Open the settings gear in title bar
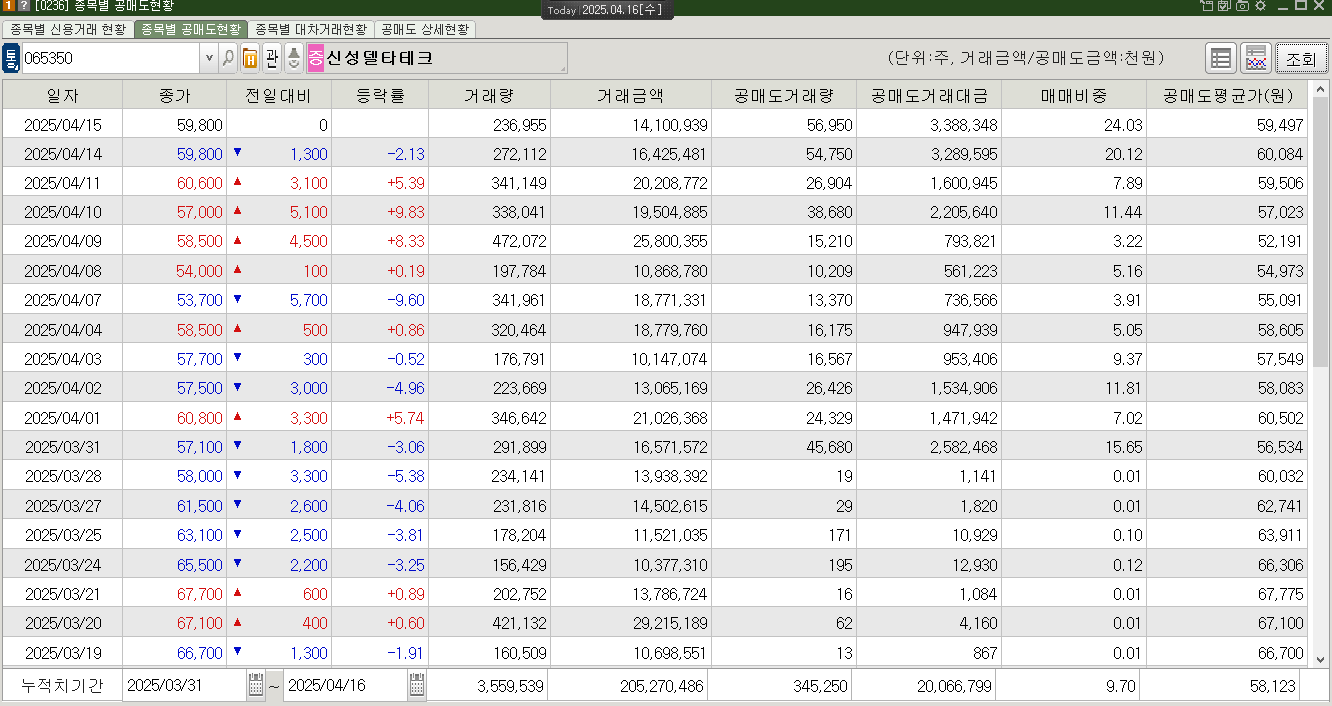This screenshot has height=706, width=1332. (x=1260, y=6)
